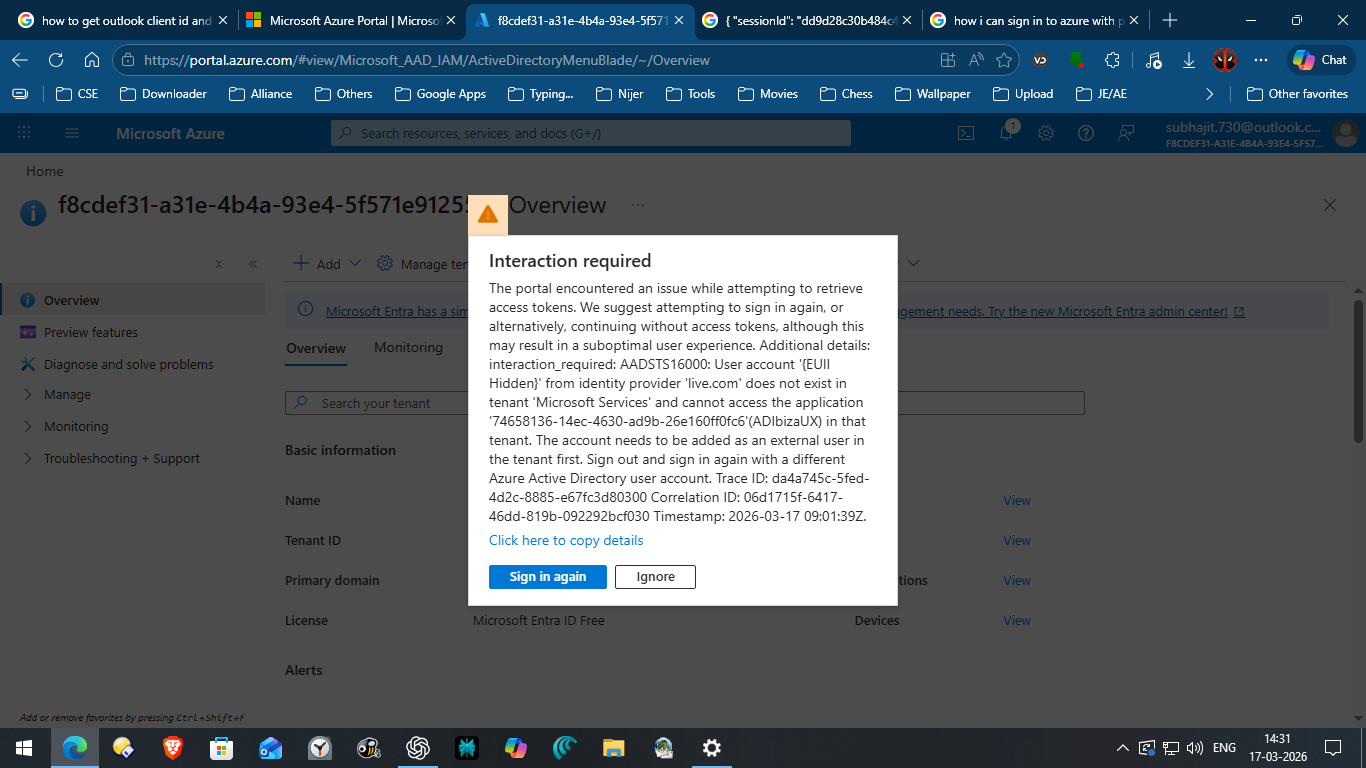
Task: Open a new browser tab
Action: (x=1170, y=20)
